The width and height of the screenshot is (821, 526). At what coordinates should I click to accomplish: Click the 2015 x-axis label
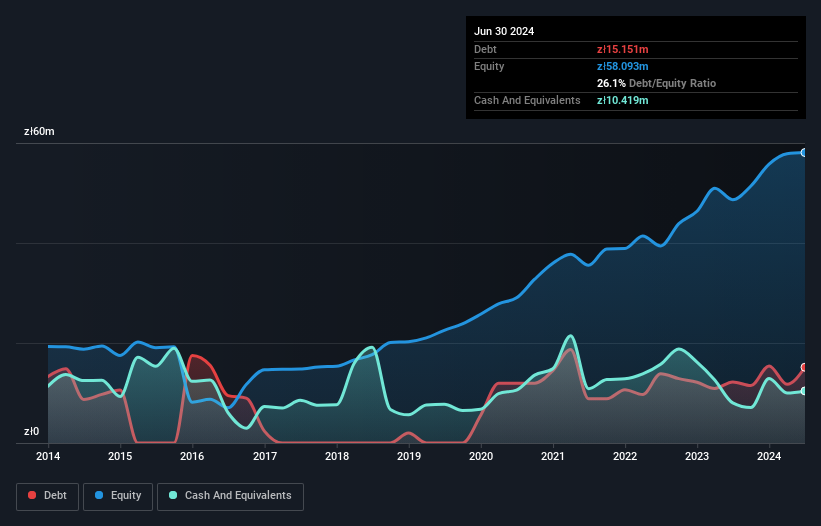click(x=120, y=456)
